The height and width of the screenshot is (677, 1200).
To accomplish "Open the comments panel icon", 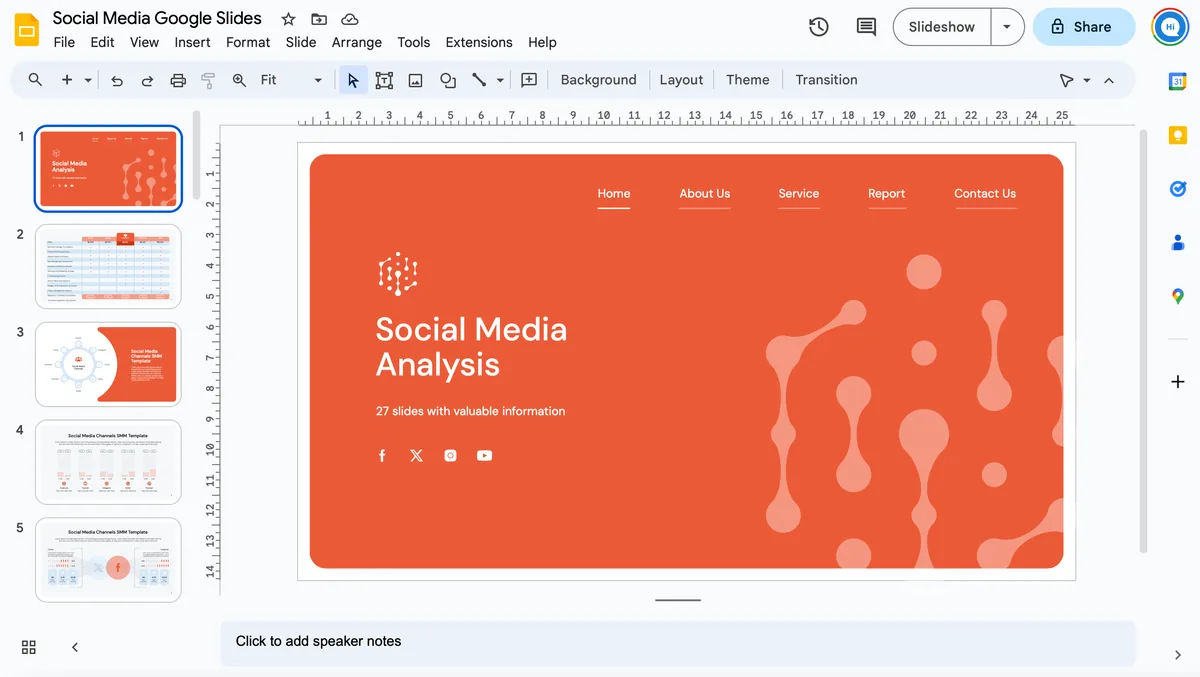I will tap(866, 27).
